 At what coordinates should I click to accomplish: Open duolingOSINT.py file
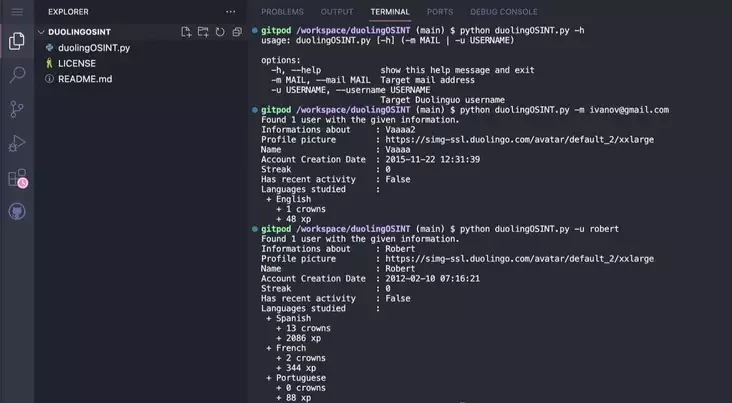pos(94,48)
